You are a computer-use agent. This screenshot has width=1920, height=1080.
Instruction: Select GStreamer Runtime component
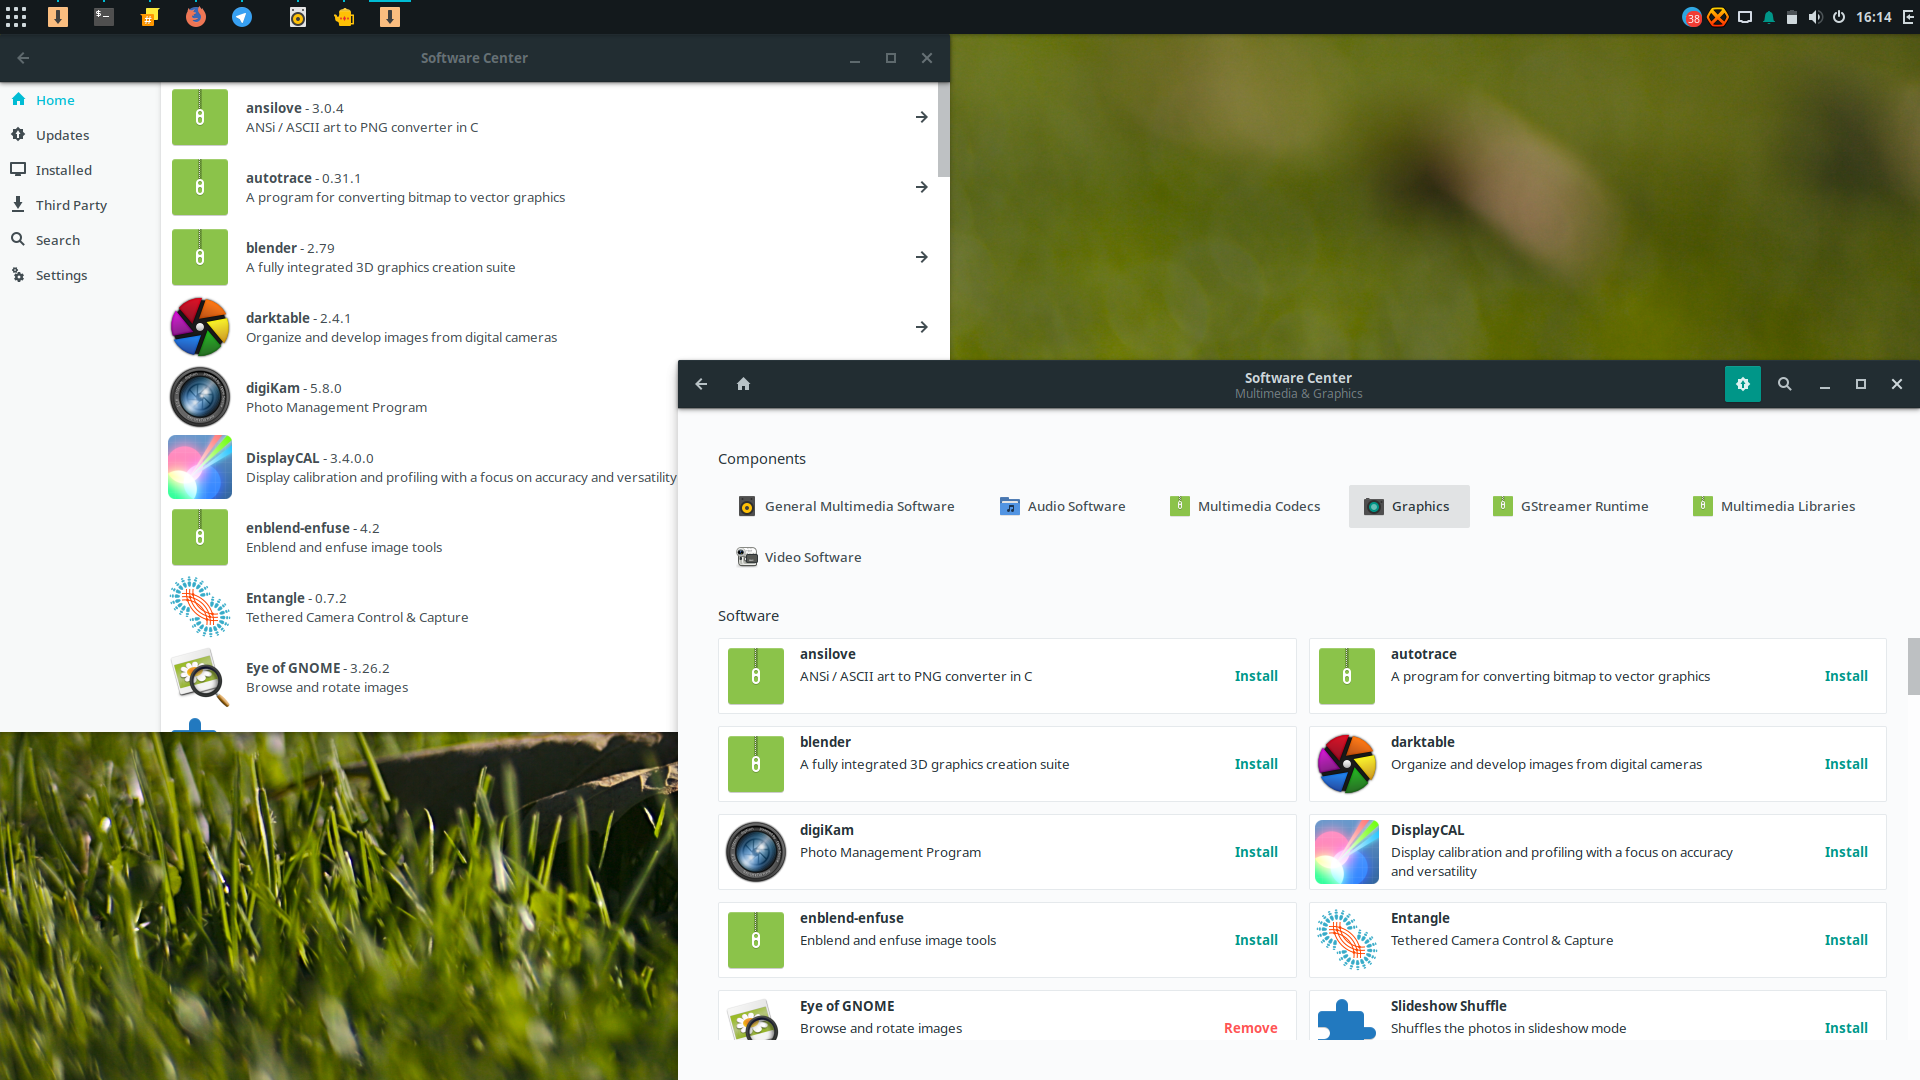(1571, 507)
